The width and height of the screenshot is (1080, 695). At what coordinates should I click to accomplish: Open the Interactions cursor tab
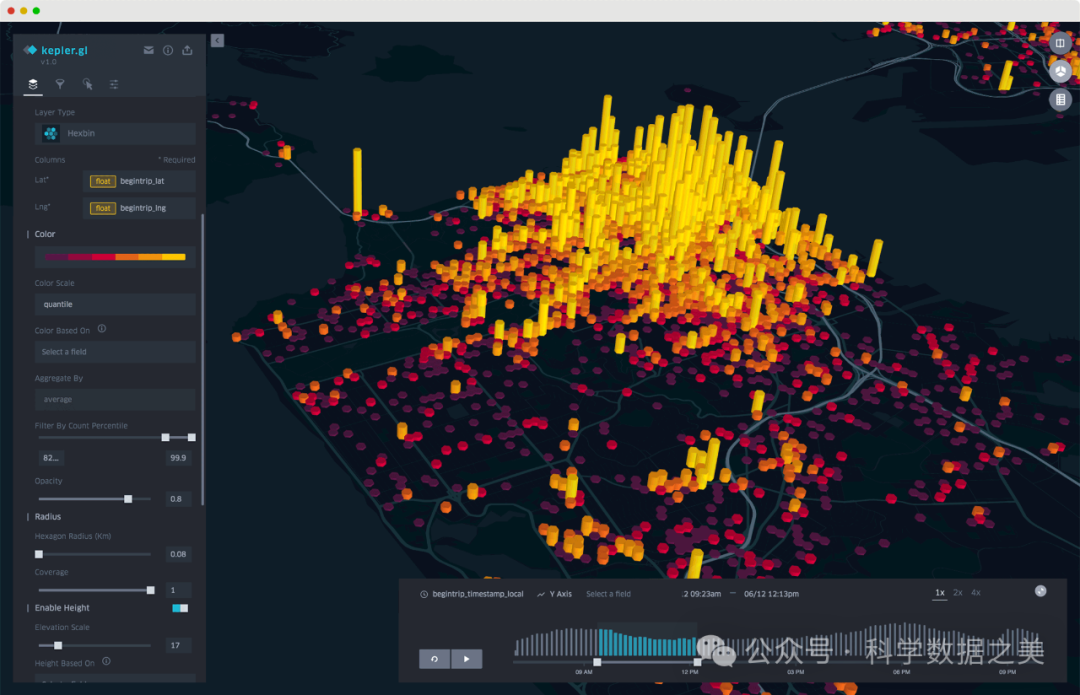[87, 85]
